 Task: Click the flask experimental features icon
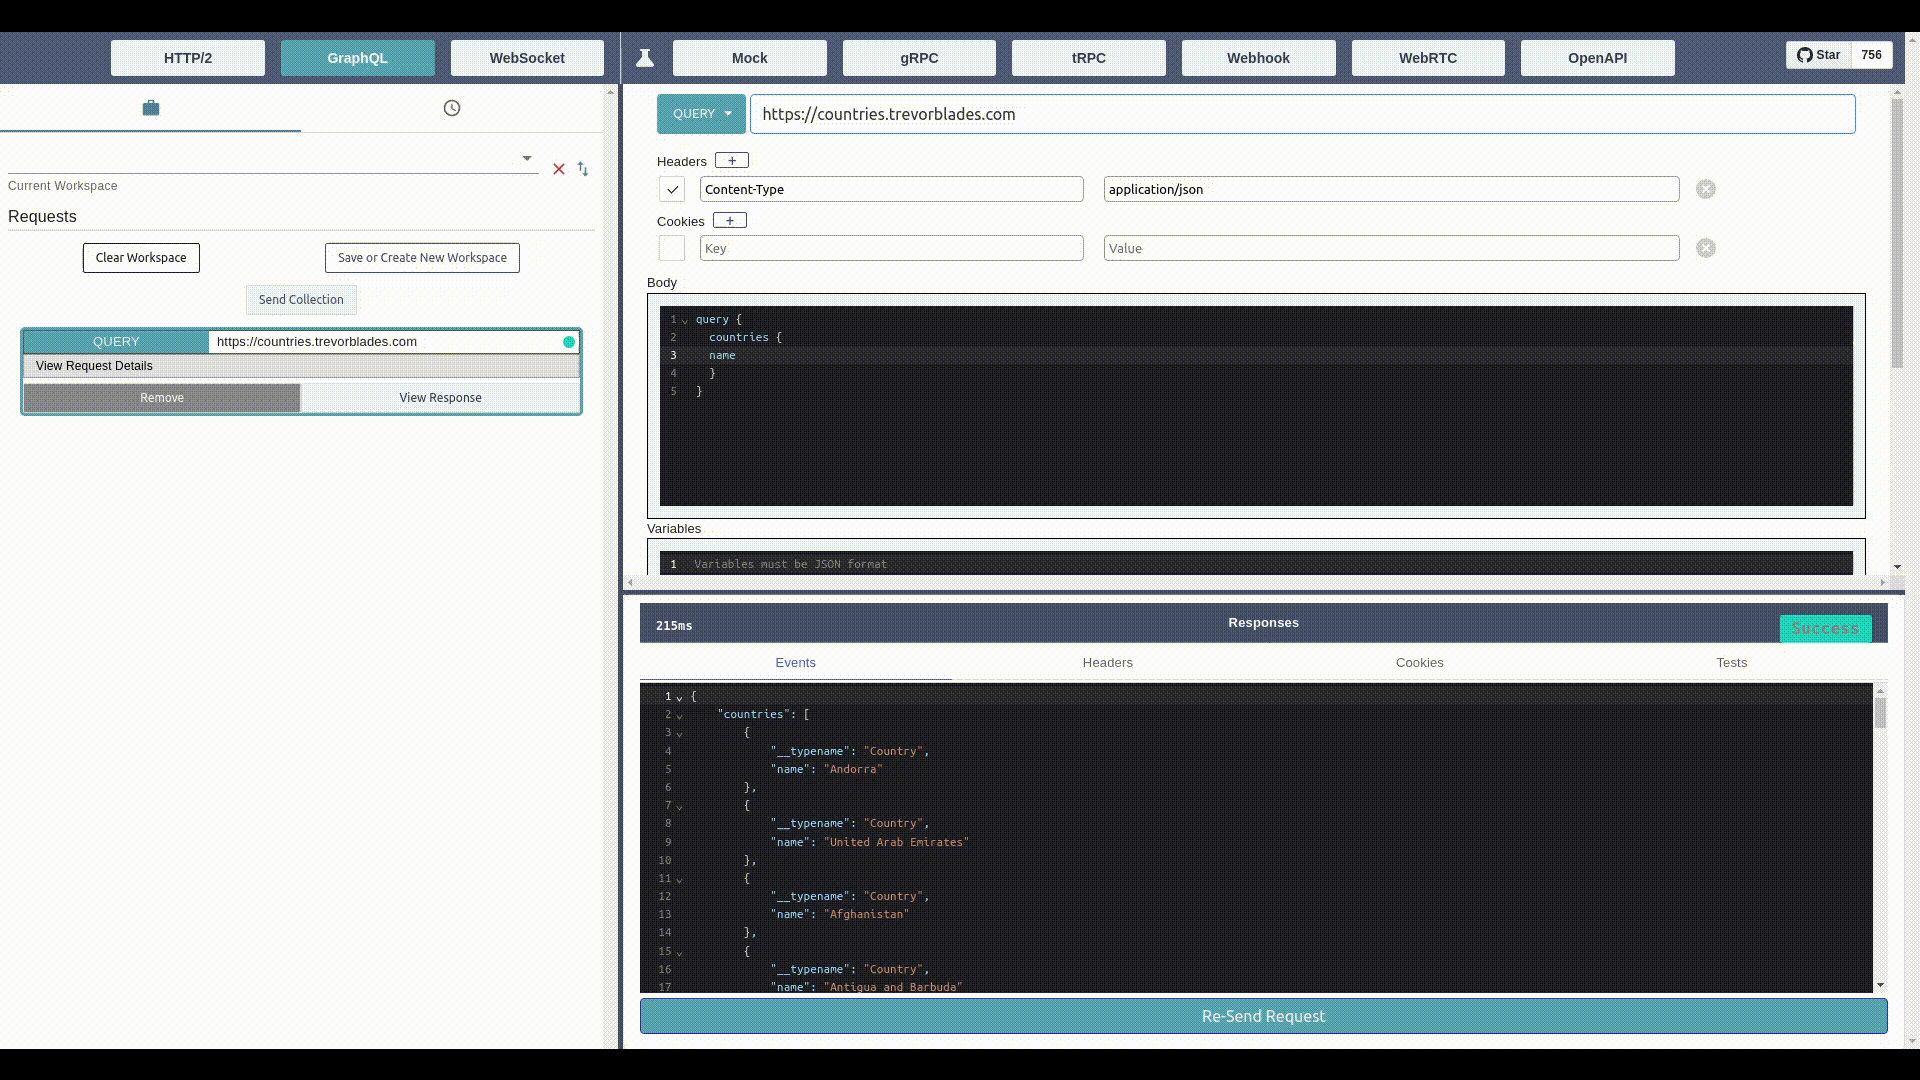[x=645, y=58]
